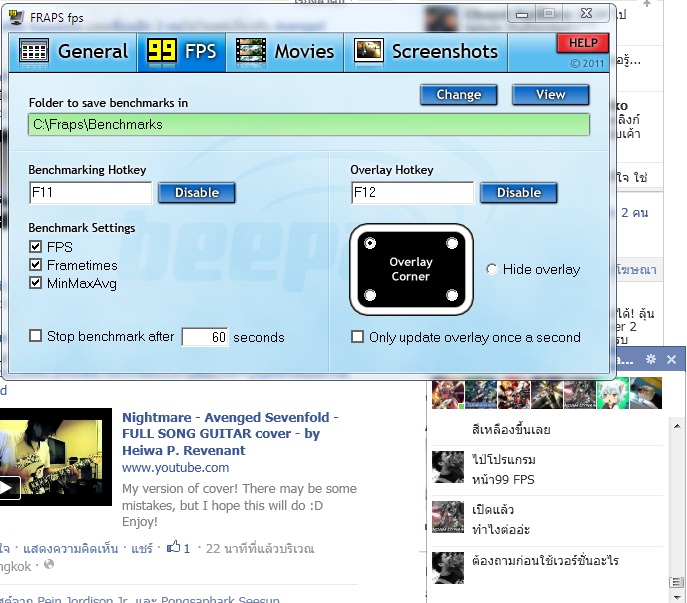This screenshot has height=603, width=687.
Task: Click avatar next to ไปโปรแกรม message
Action: (x=448, y=467)
